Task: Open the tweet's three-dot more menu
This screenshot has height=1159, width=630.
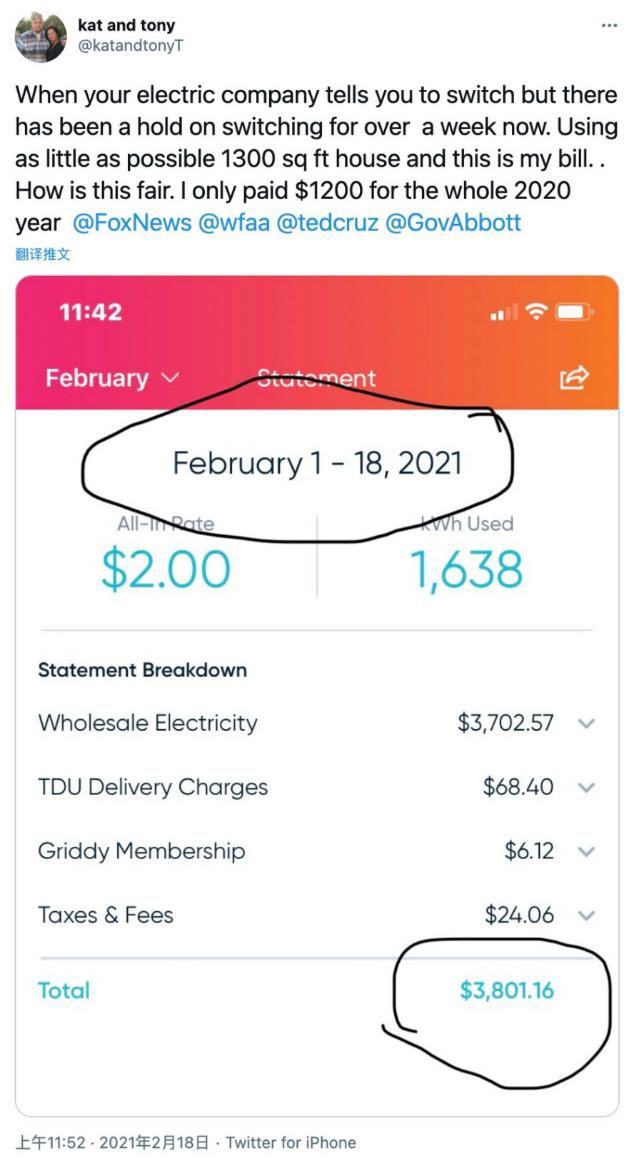Action: pos(609,25)
